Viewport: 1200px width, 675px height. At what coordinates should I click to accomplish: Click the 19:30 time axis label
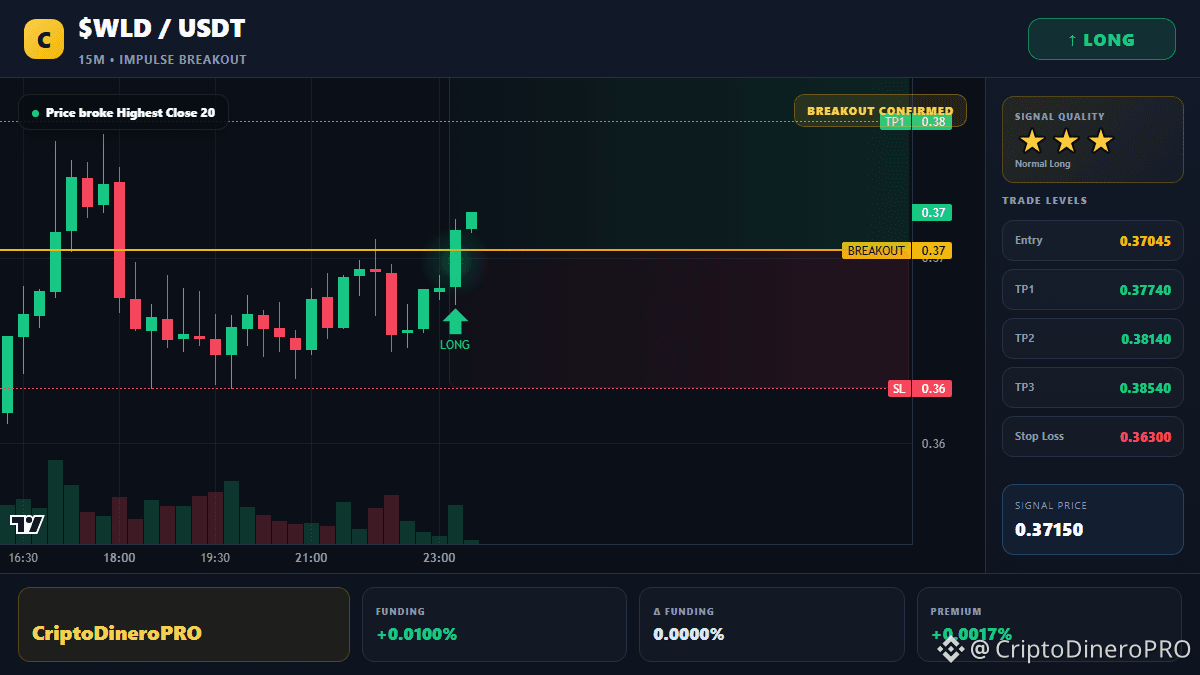pos(215,558)
